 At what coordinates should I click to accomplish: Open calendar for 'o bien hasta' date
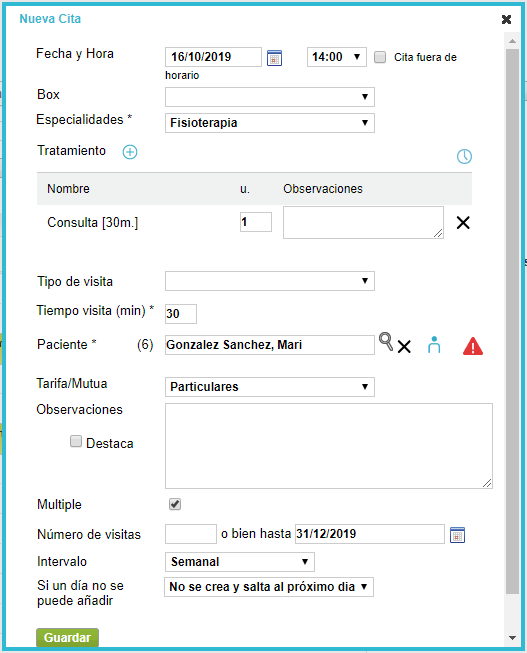(457, 535)
